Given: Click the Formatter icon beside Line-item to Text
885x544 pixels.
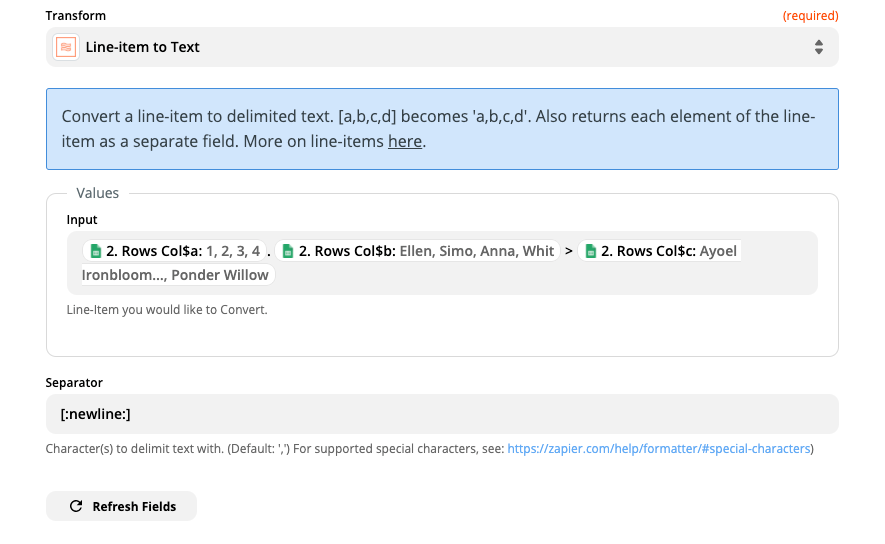Looking at the screenshot, I should [65, 47].
